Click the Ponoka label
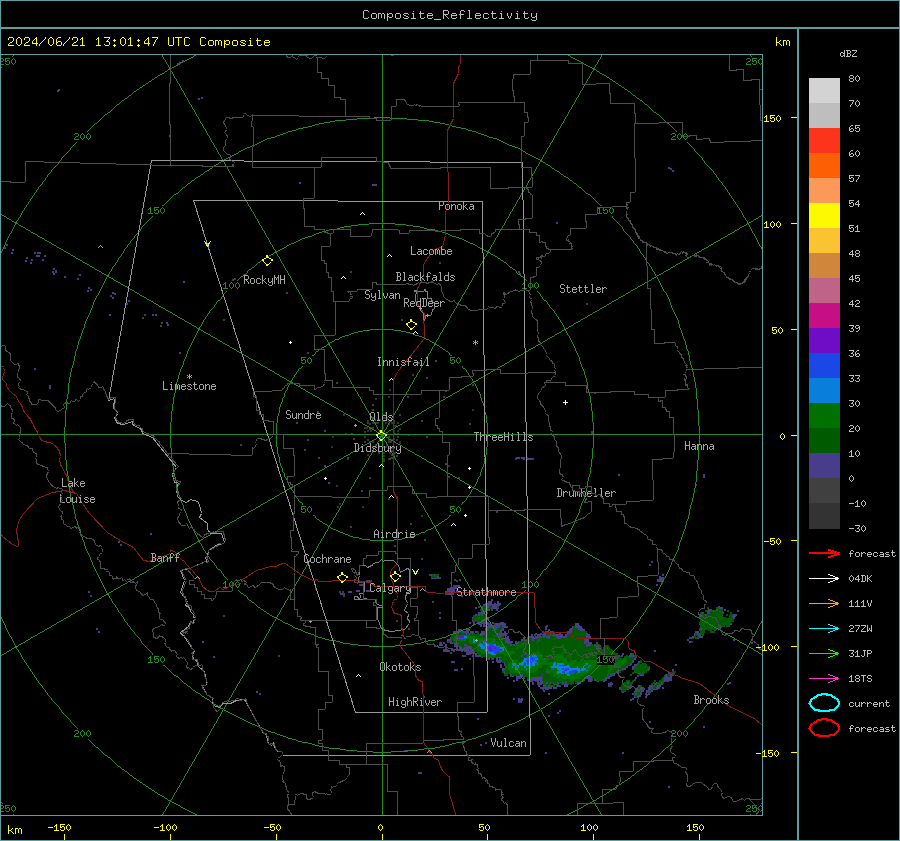 click(x=456, y=206)
